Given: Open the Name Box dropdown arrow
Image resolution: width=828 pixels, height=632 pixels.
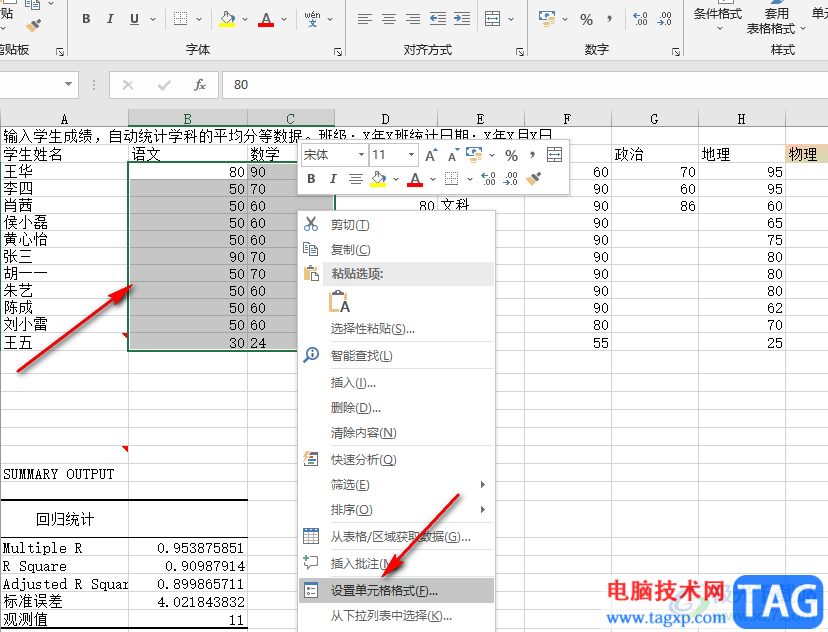Looking at the screenshot, I should [x=69, y=84].
